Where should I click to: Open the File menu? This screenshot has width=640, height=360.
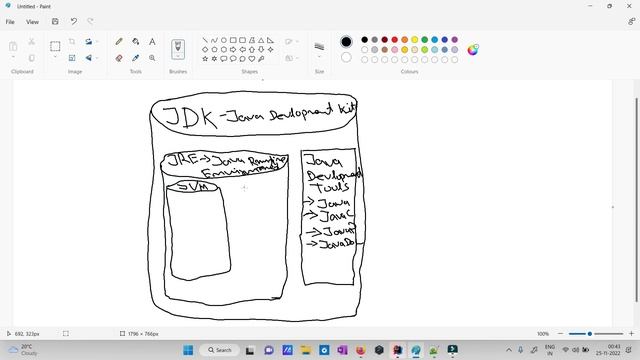click(10, 22)
